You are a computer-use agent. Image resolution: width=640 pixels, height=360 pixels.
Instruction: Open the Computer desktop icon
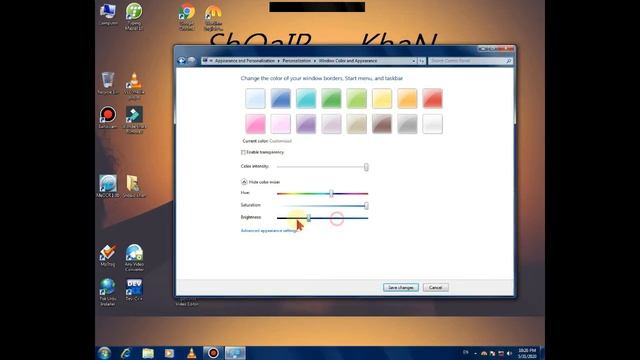click(x=108, y=15)
